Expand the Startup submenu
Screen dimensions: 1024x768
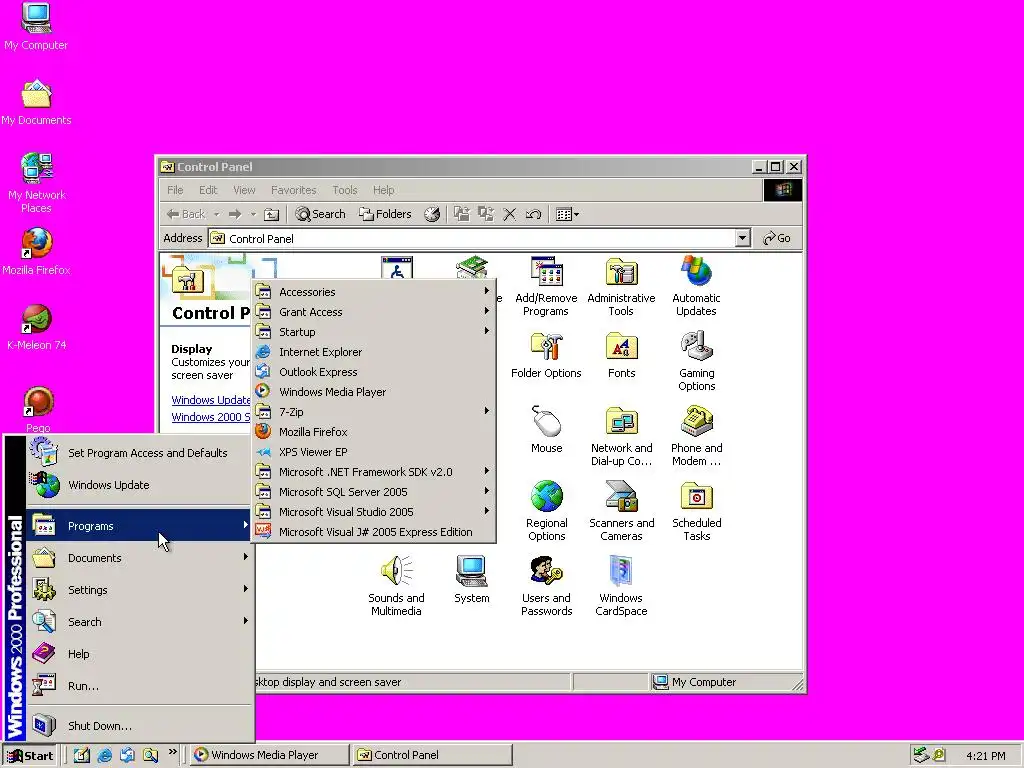374,332
